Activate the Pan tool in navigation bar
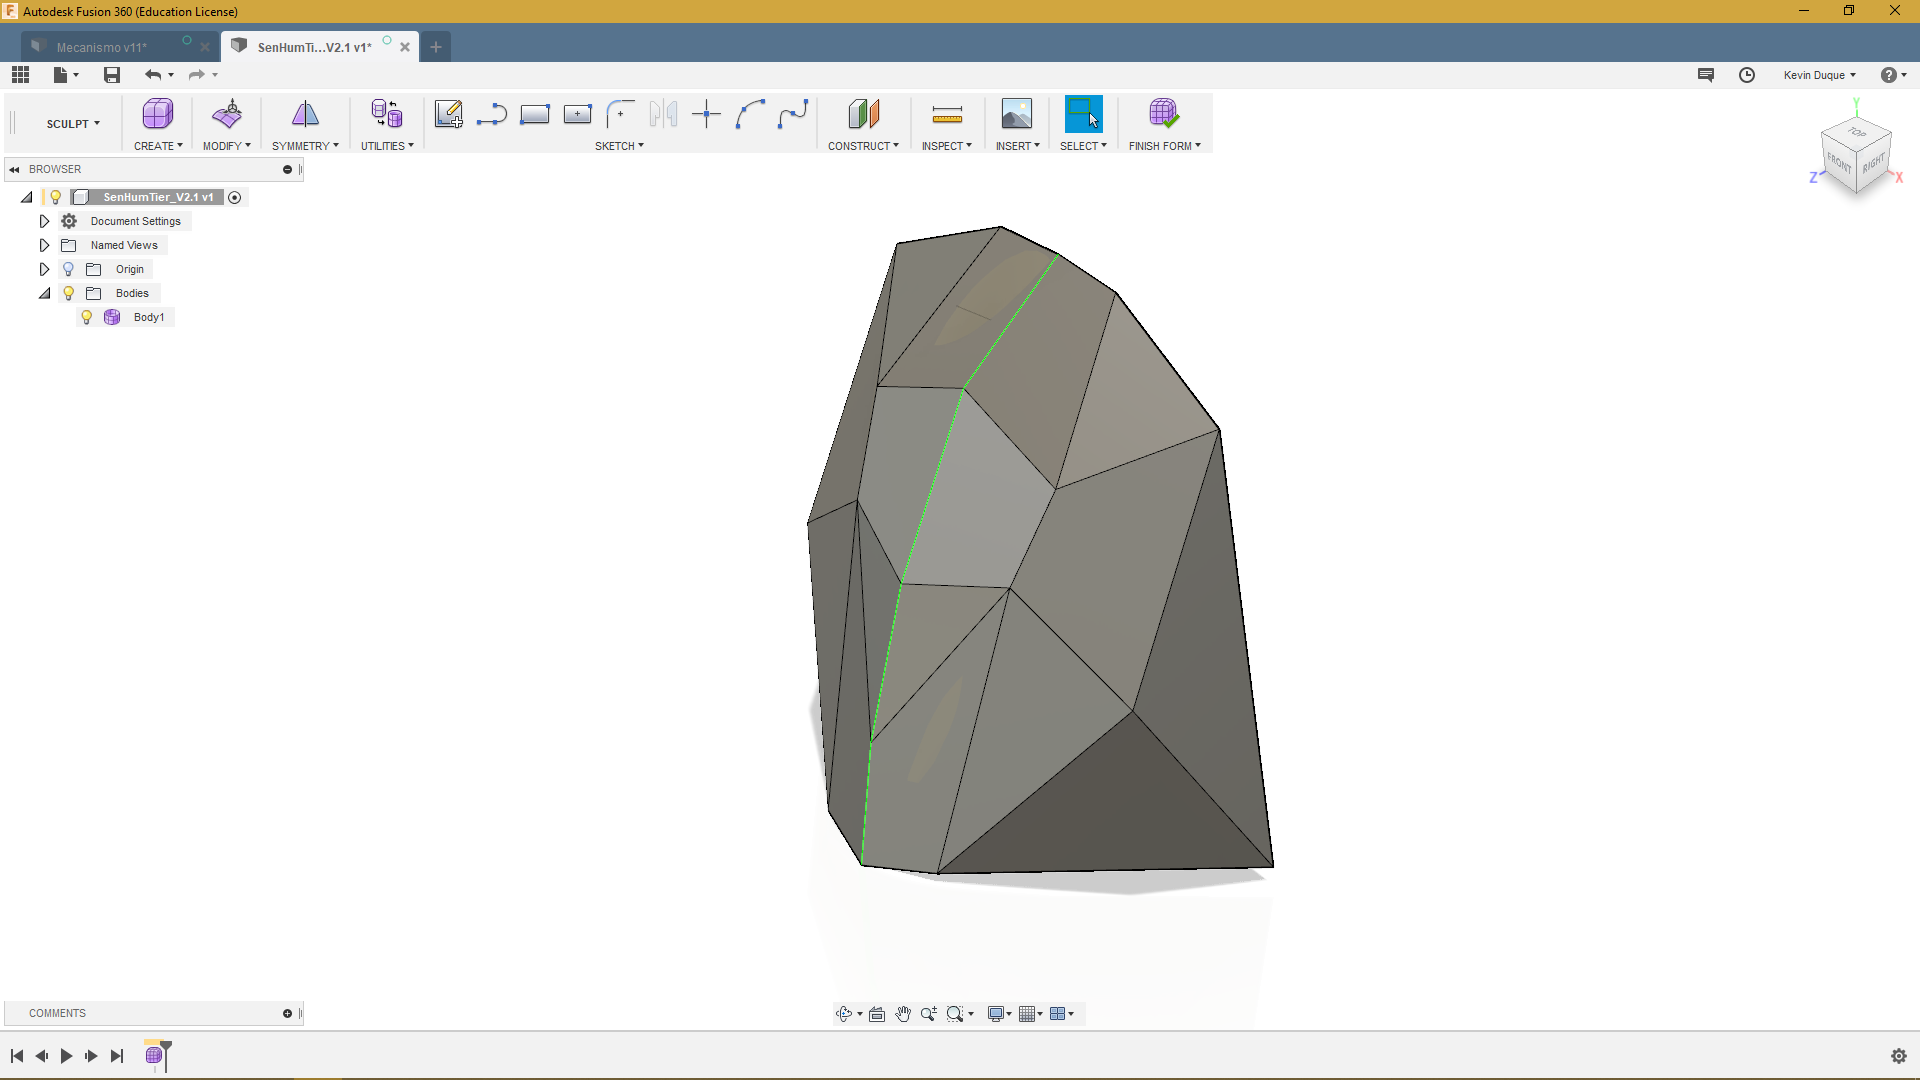Screen dimensions: 1920x1080 point(903,1013)
